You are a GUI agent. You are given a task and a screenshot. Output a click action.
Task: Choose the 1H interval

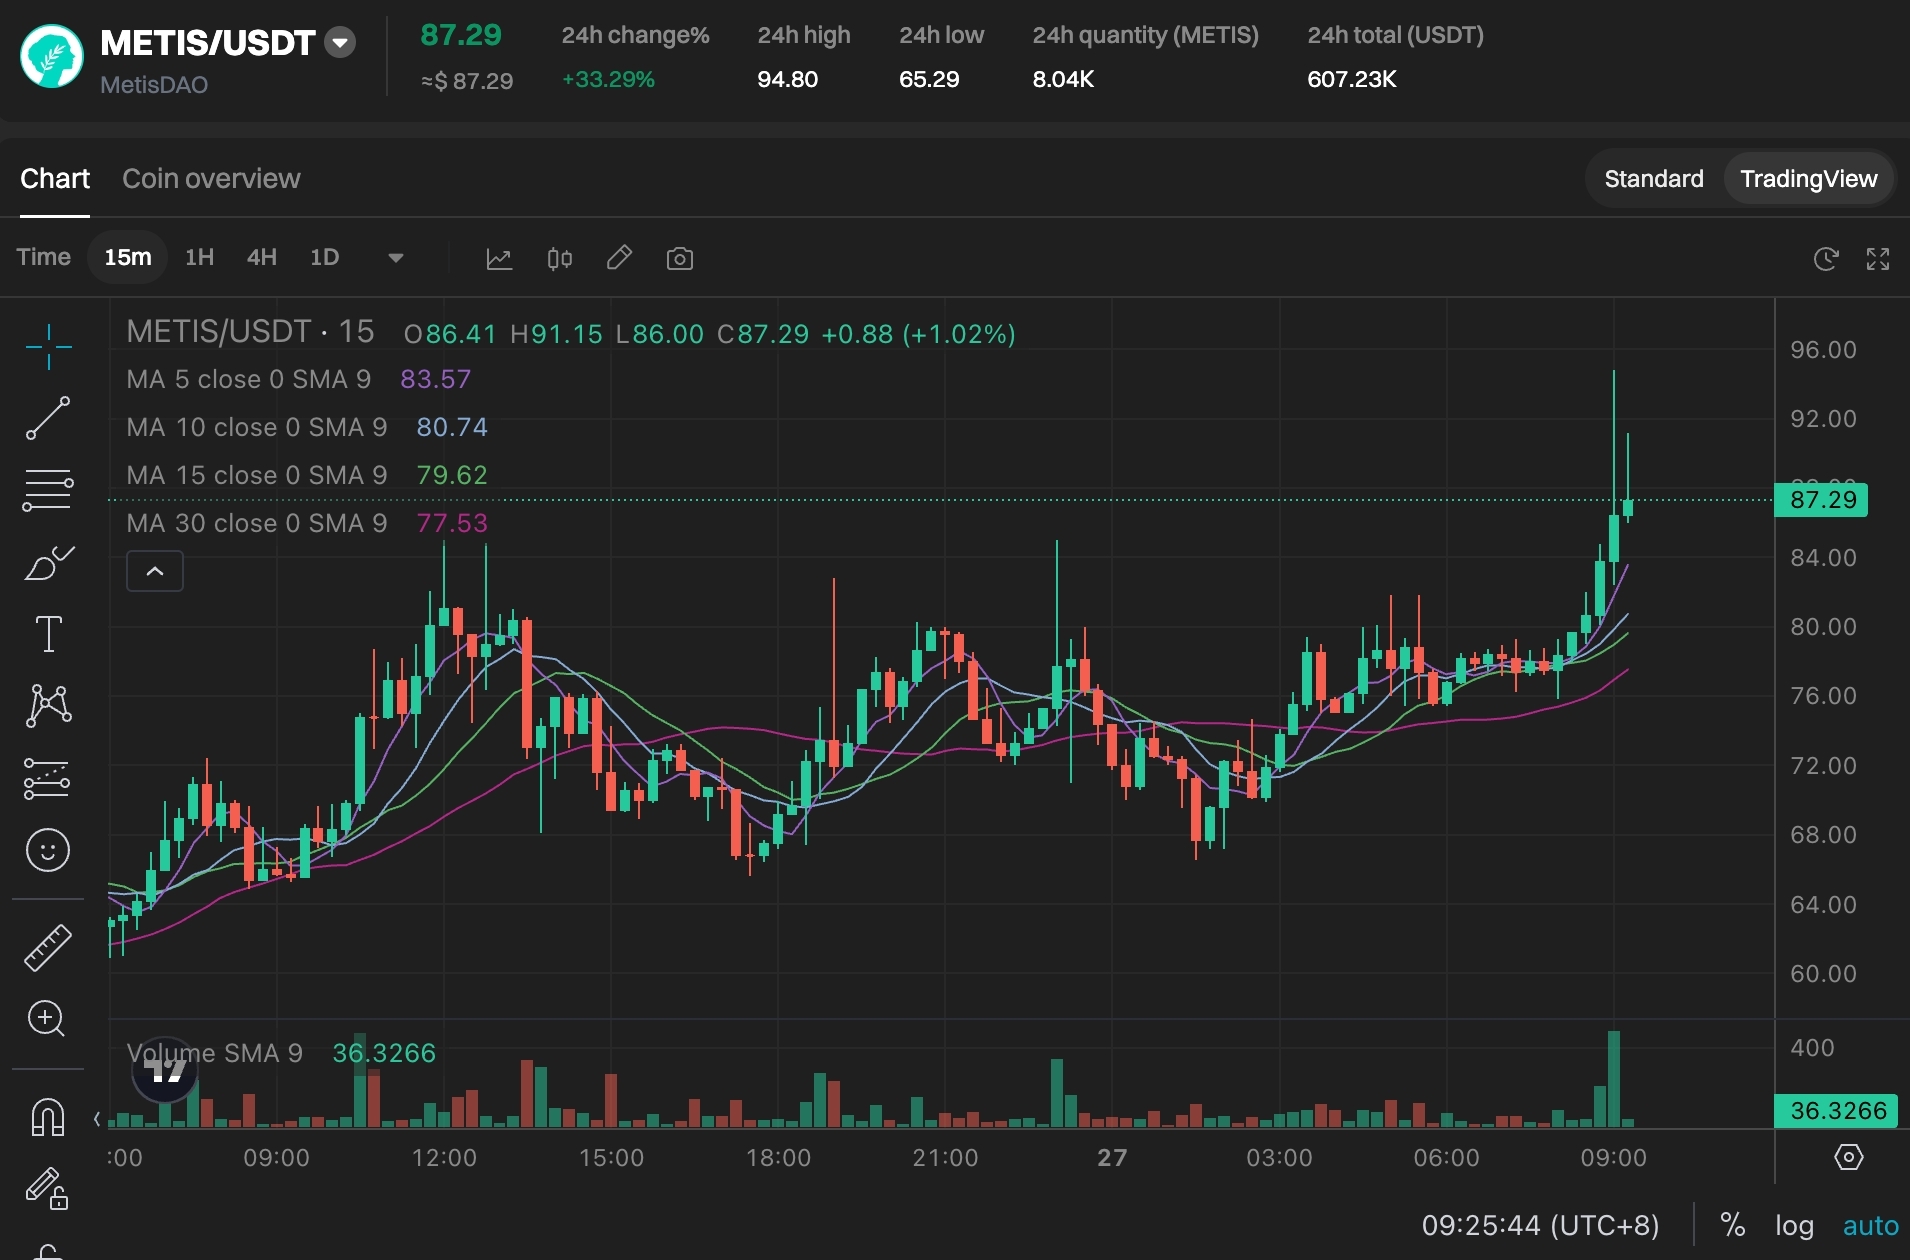click(x=200, y=257)
